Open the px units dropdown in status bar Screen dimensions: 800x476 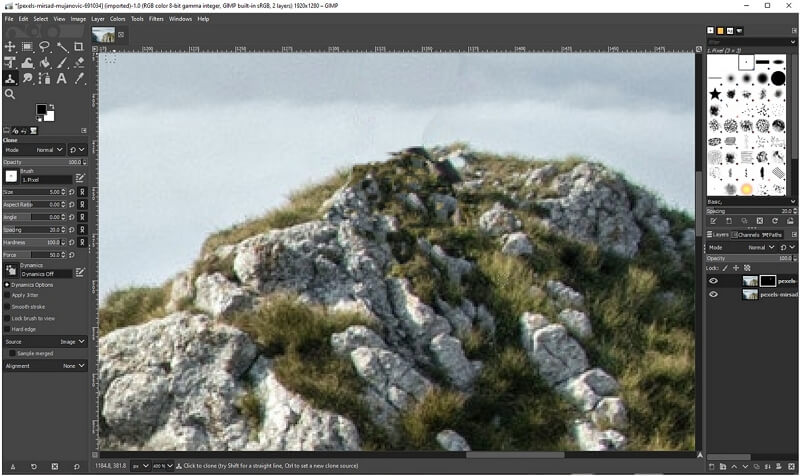click(x=140, y=466)
